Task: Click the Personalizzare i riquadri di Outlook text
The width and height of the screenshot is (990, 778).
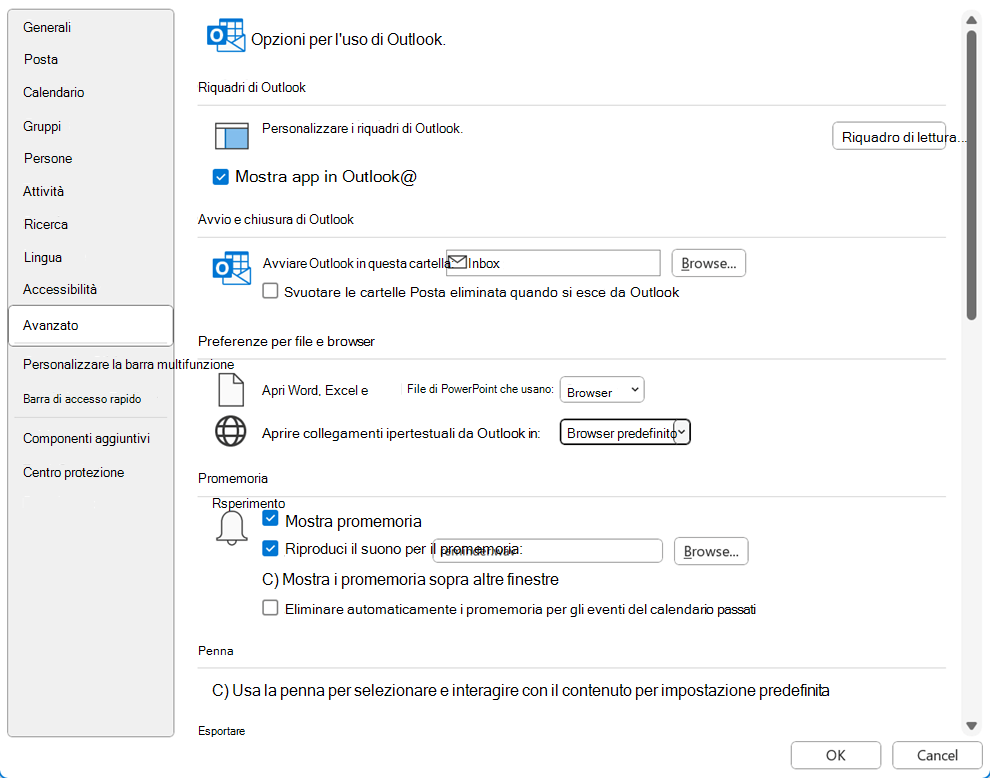Action: (362, 128)
